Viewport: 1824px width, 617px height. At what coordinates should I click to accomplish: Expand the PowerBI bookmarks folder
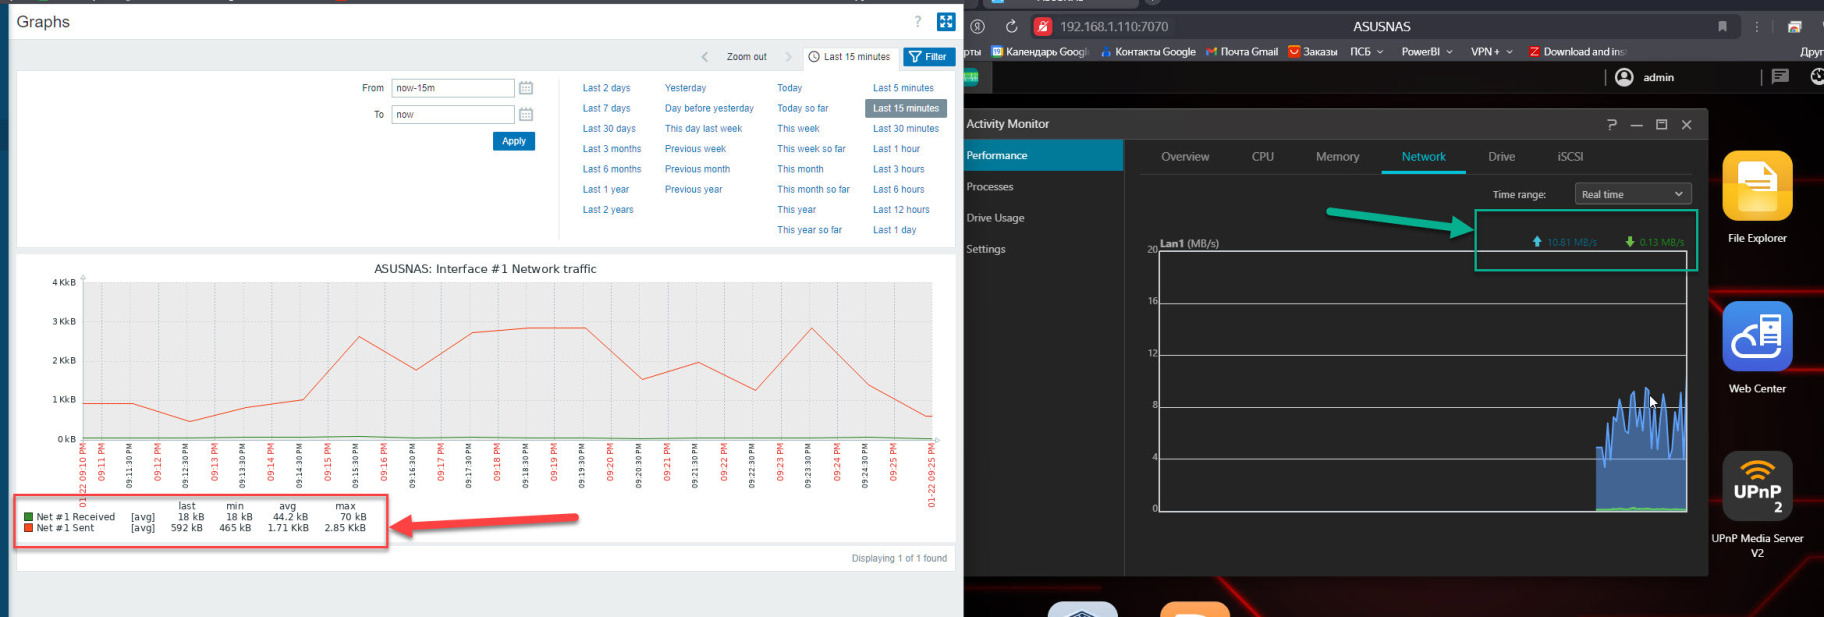pyautogui.click(x=1427, y=52)
